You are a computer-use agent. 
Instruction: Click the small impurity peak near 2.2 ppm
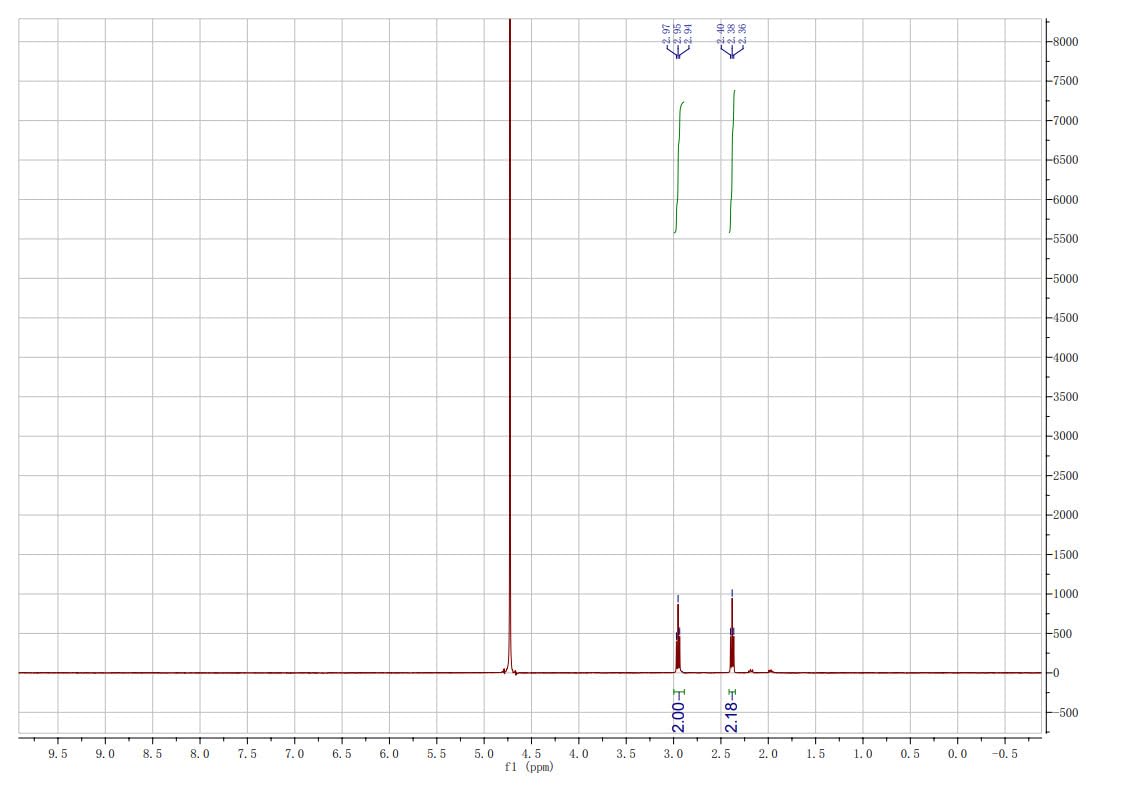click(751, 671)
